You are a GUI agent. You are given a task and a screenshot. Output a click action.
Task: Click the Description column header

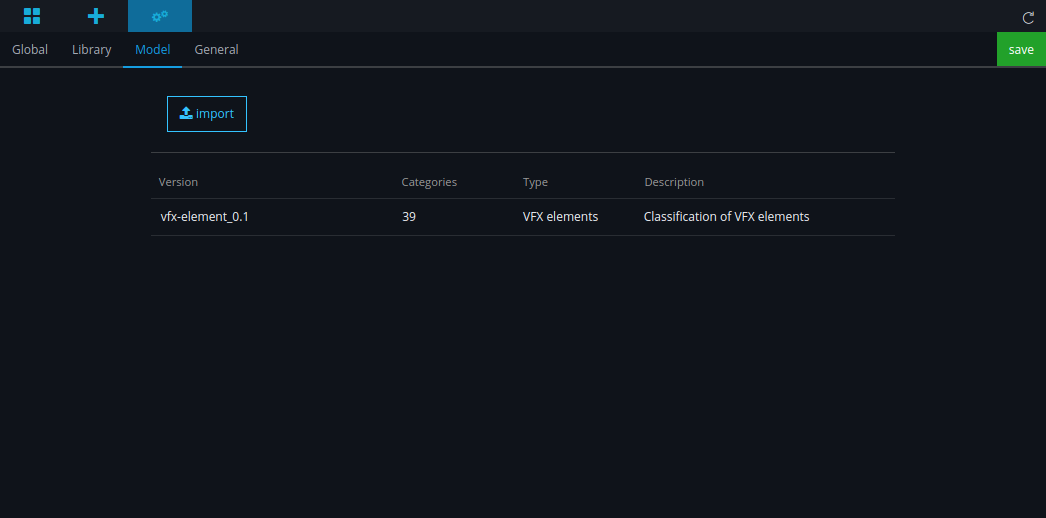click(x=674, y=182)
